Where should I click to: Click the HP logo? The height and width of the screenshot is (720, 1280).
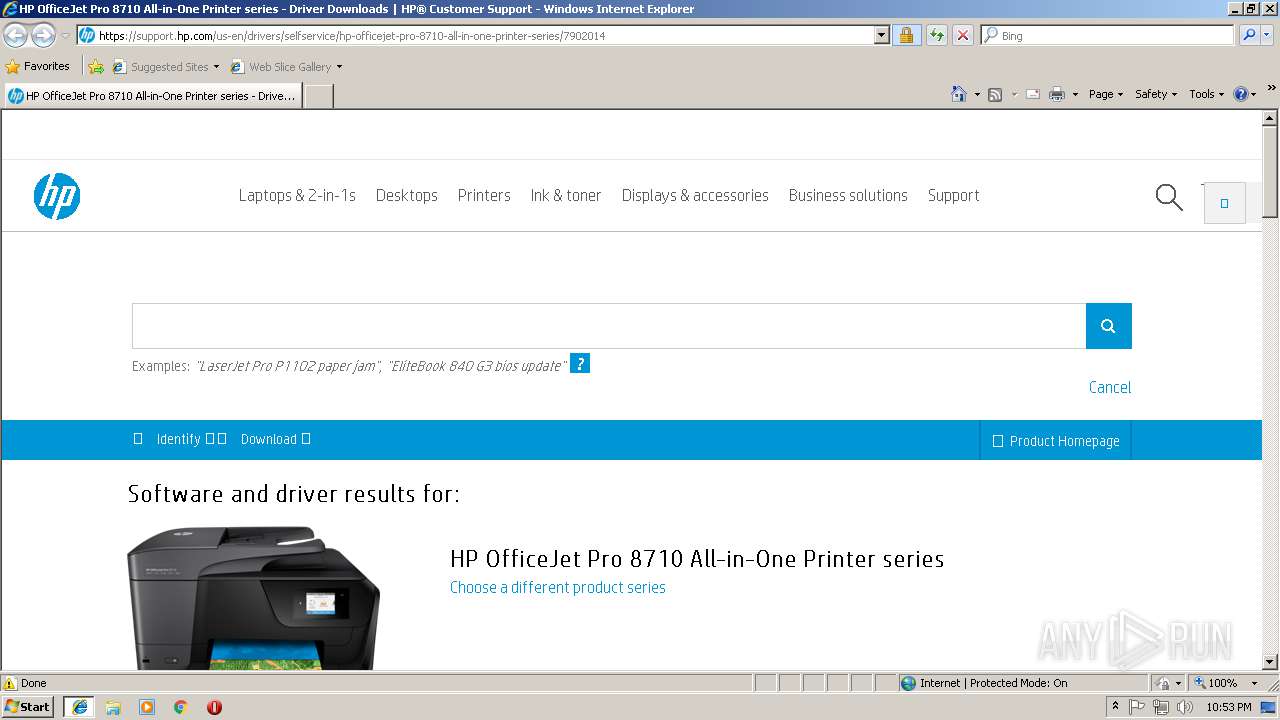pyautogui.click(x=56, y=196)
